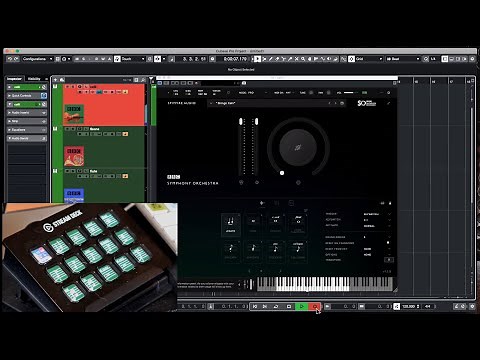
Task: Open track presets beside the plus icon
Action: (x=62, y=80)
